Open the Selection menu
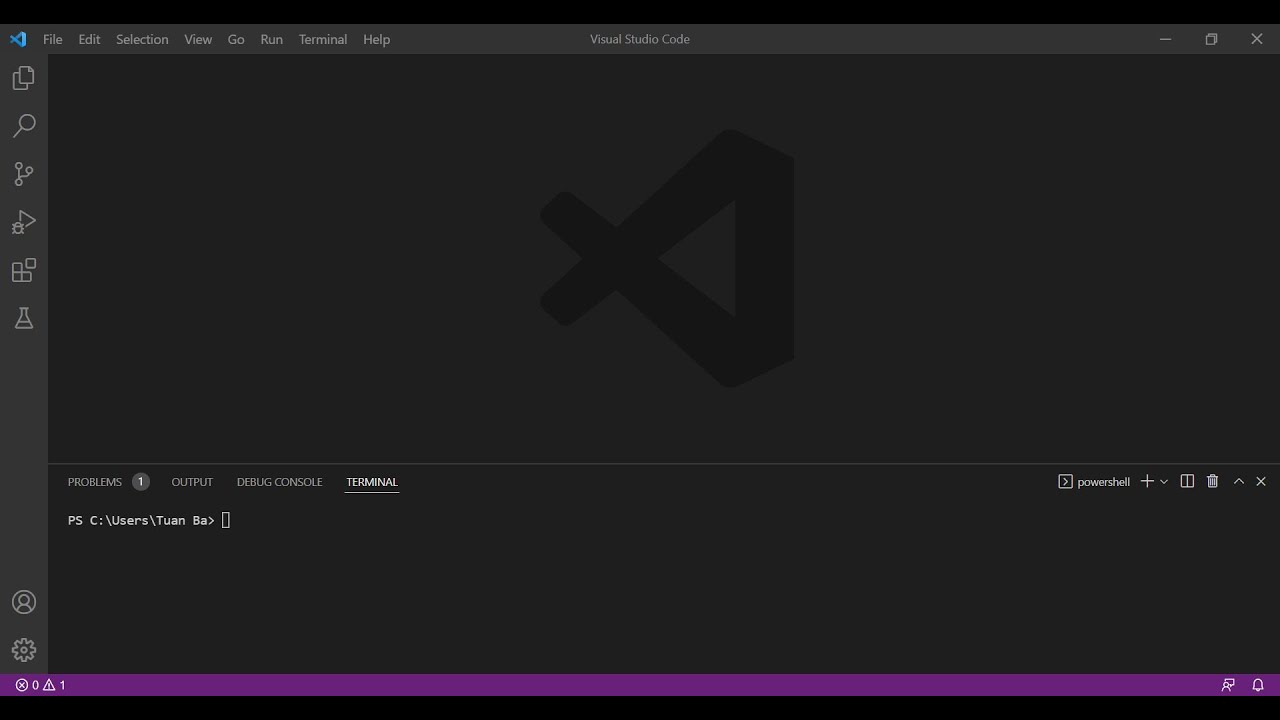This screenshot has width=1280, height=720. pyautogui.click(x=142, y=39)
